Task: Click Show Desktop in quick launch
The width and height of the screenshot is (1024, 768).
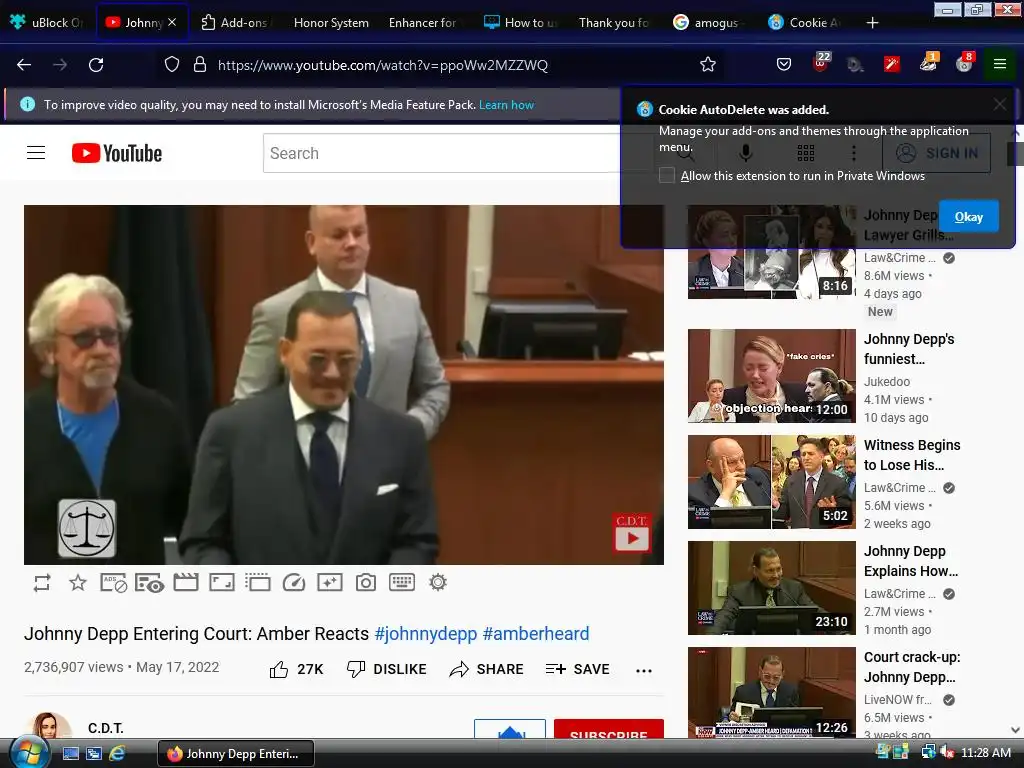Action: pos(71,754)
